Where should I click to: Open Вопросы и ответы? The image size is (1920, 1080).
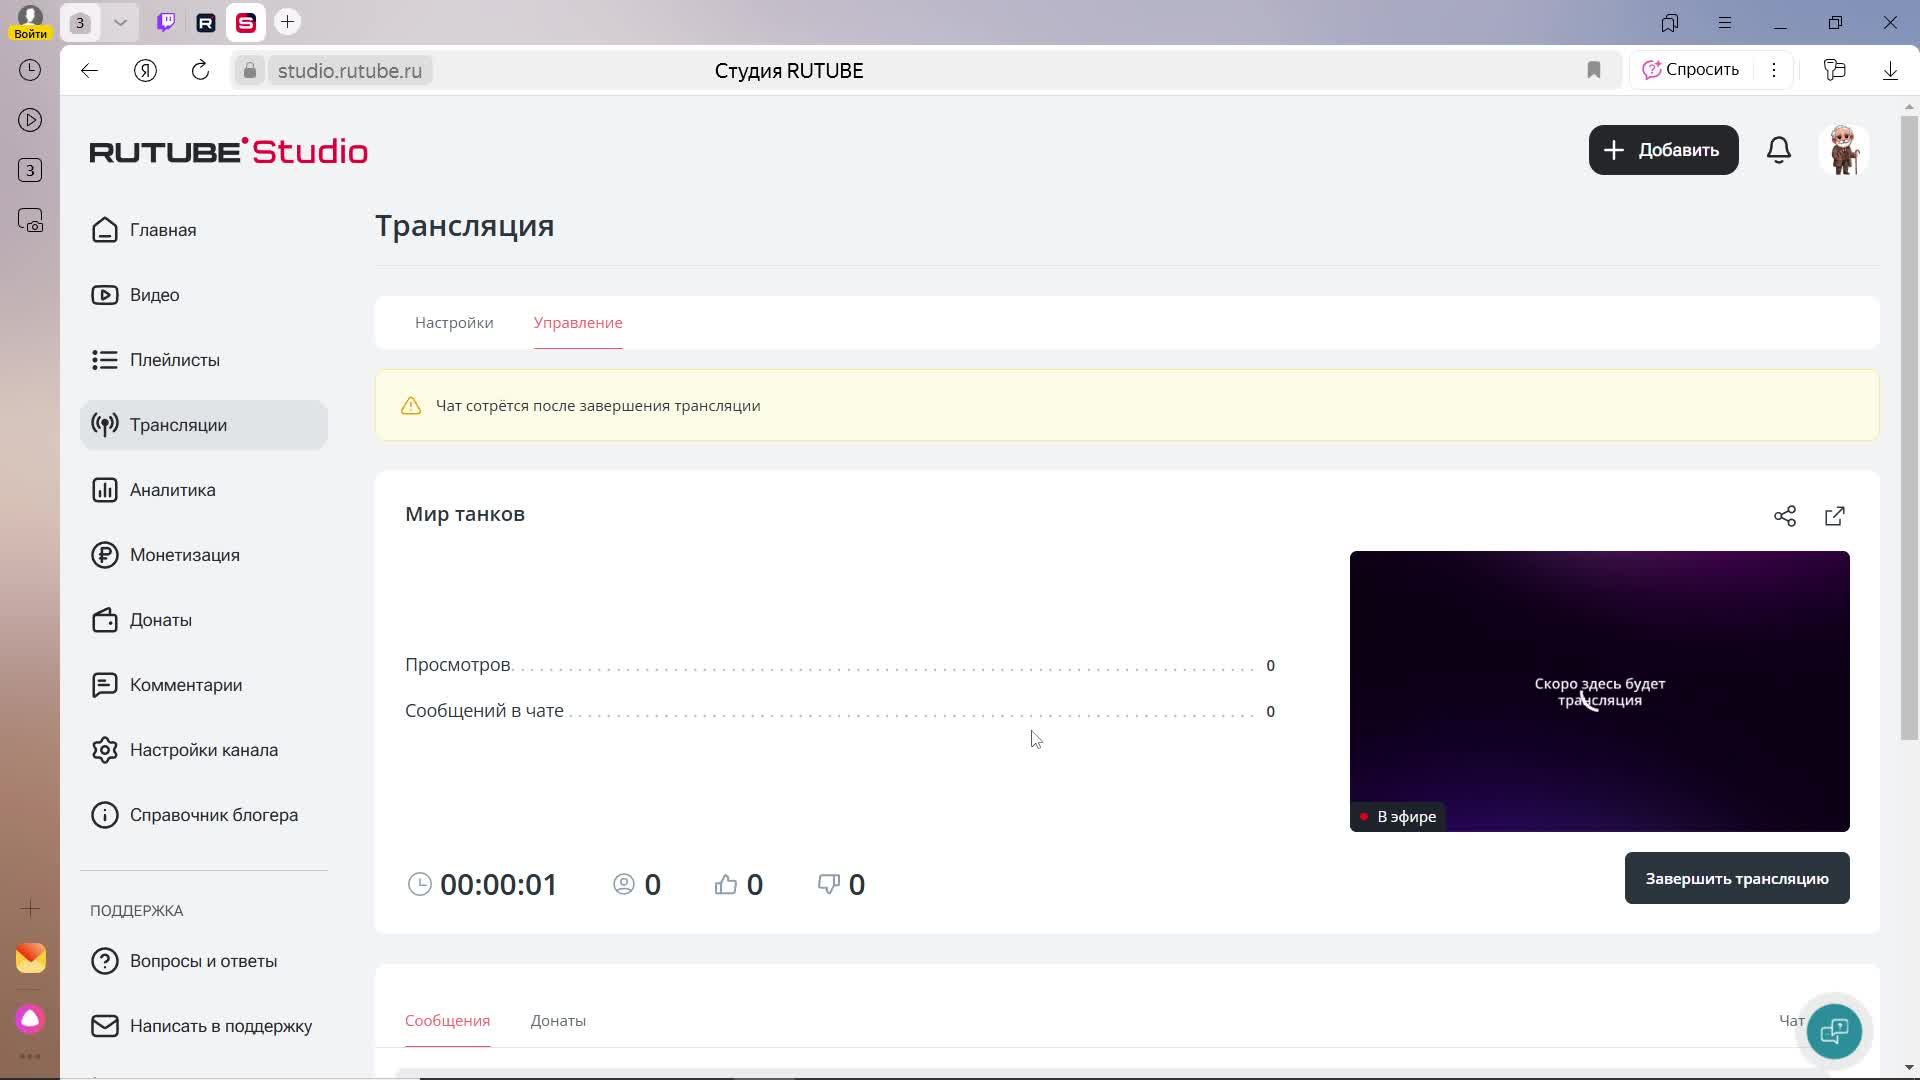tap(204, 961)
